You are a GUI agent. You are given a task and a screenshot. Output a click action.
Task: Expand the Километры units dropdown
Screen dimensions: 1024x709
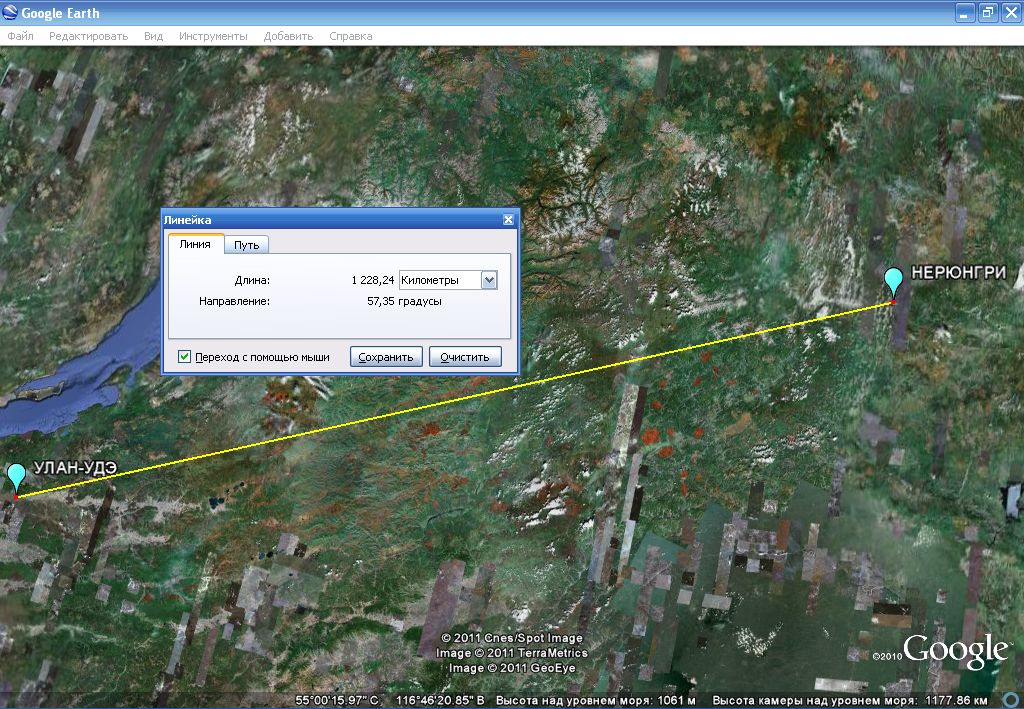click(489, 281)
